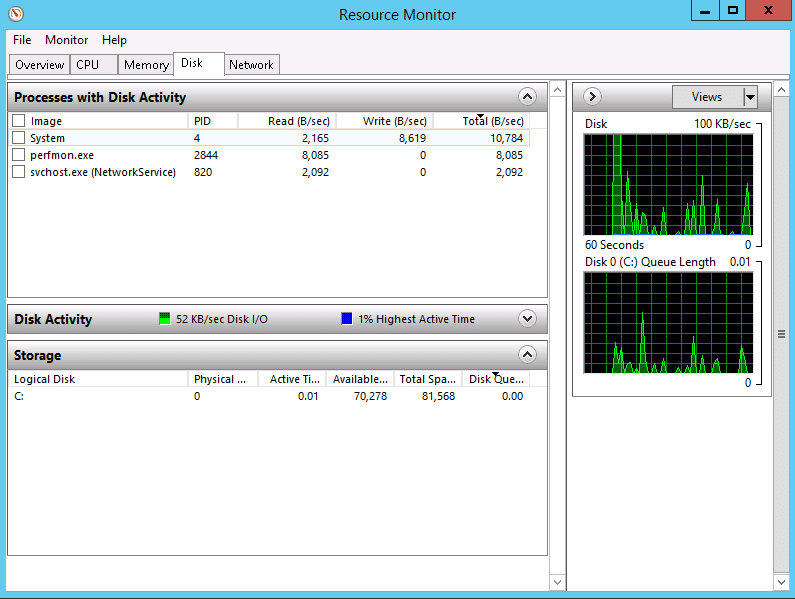Screen dimensions: 795x599
Task: Select the perfmon.exe process name
Action: (62, 155)
